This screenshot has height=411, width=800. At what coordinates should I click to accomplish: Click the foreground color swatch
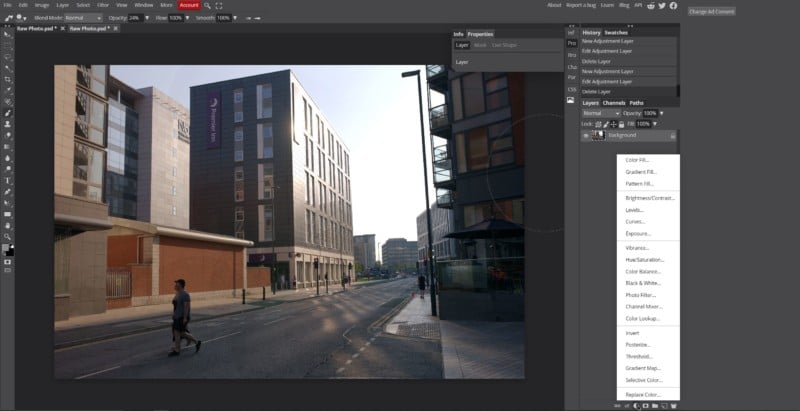click(x=6, y=247)
